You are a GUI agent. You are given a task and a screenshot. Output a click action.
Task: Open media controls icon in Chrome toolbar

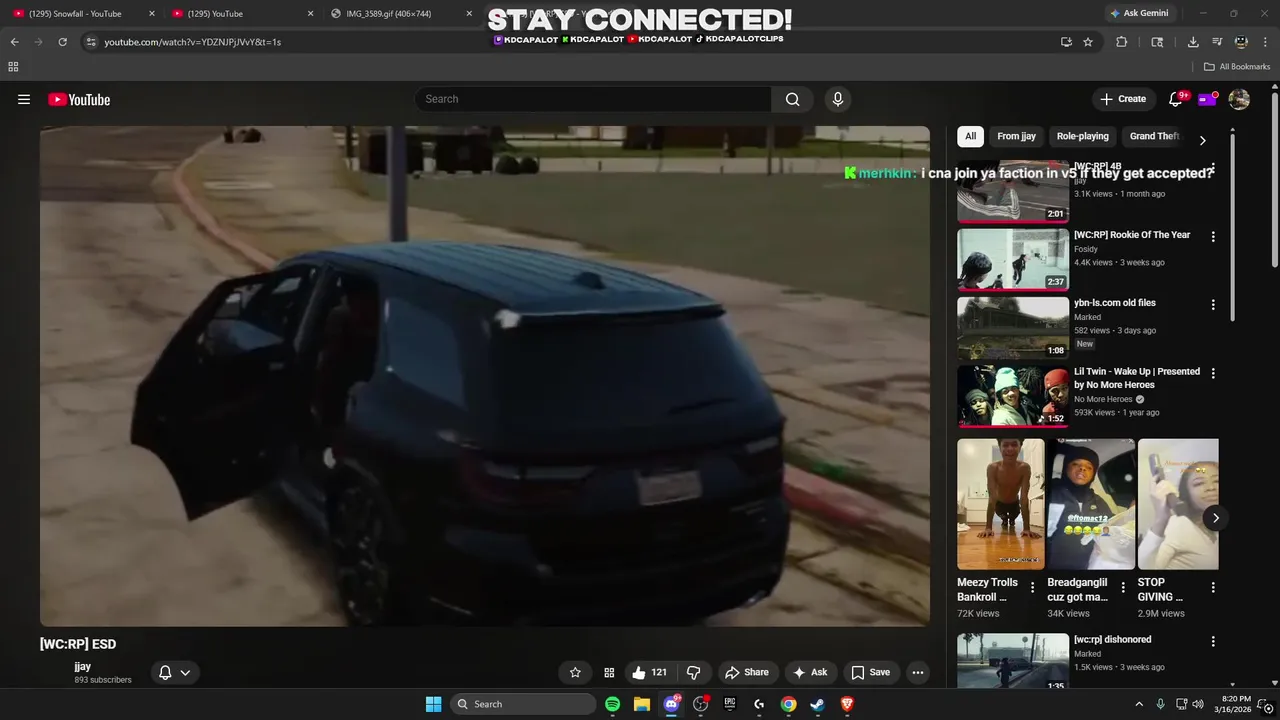1217,42
